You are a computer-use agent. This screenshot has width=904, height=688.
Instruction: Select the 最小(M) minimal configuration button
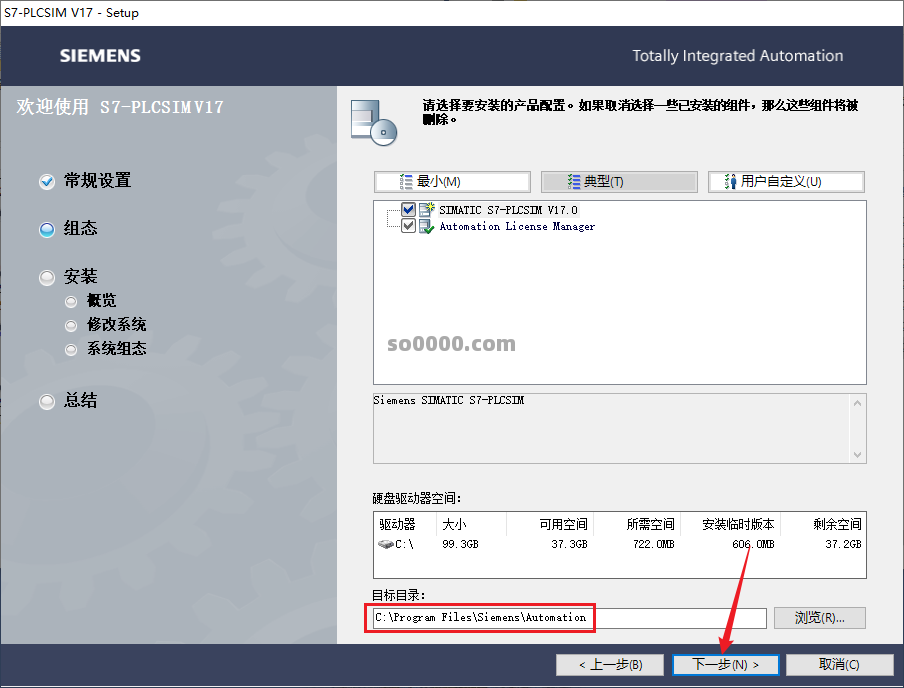click(452, 182)
